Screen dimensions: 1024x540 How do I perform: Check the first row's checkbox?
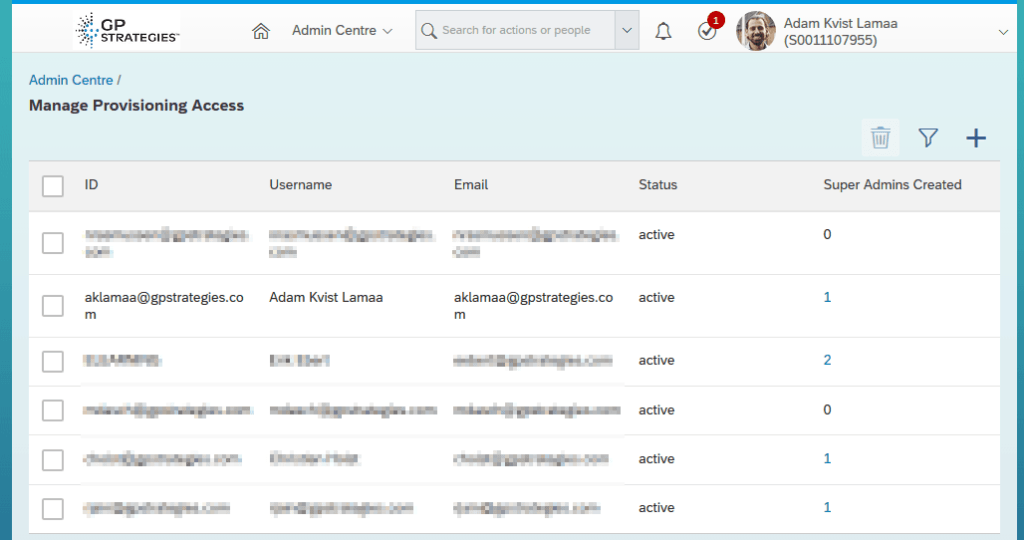[x=53, y=243]
